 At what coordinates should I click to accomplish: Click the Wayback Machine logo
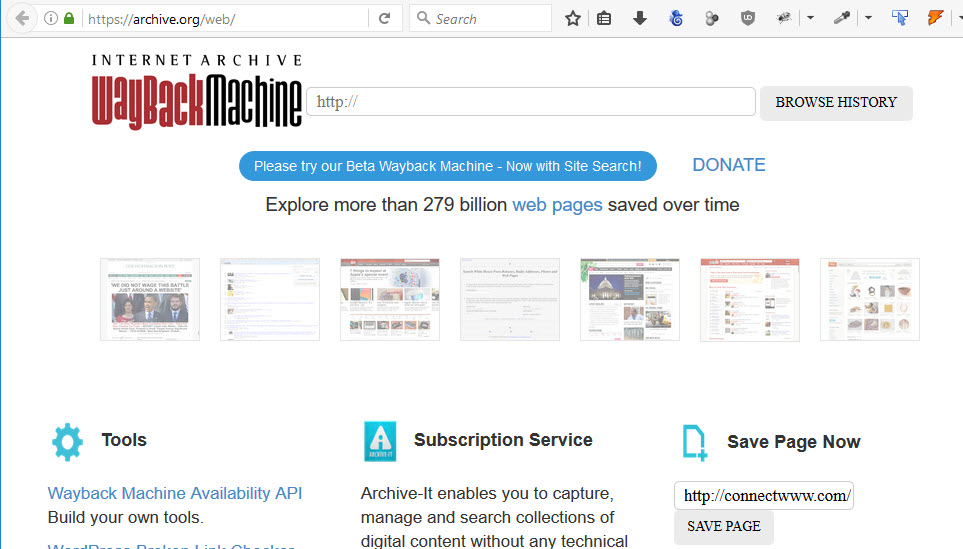197,92
